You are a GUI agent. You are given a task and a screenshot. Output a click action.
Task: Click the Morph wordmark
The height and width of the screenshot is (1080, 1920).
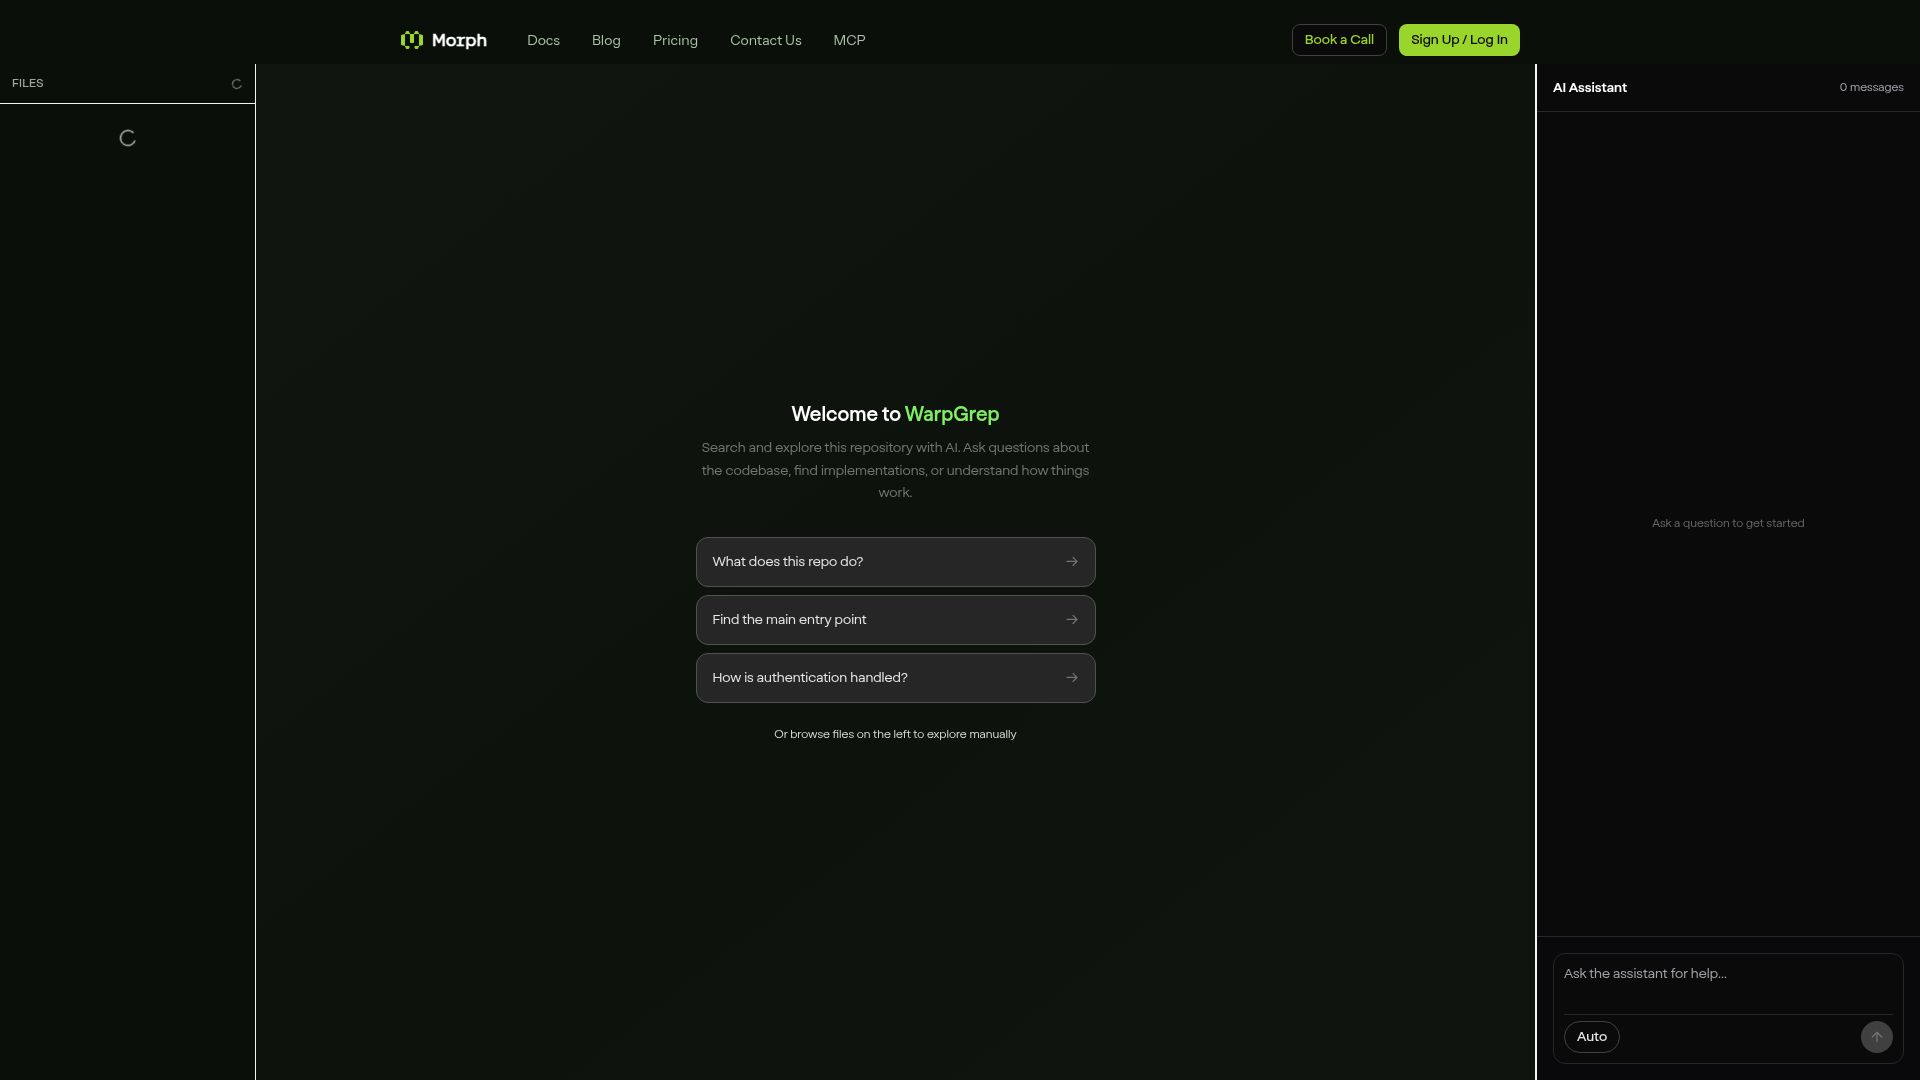pos(459,40)
